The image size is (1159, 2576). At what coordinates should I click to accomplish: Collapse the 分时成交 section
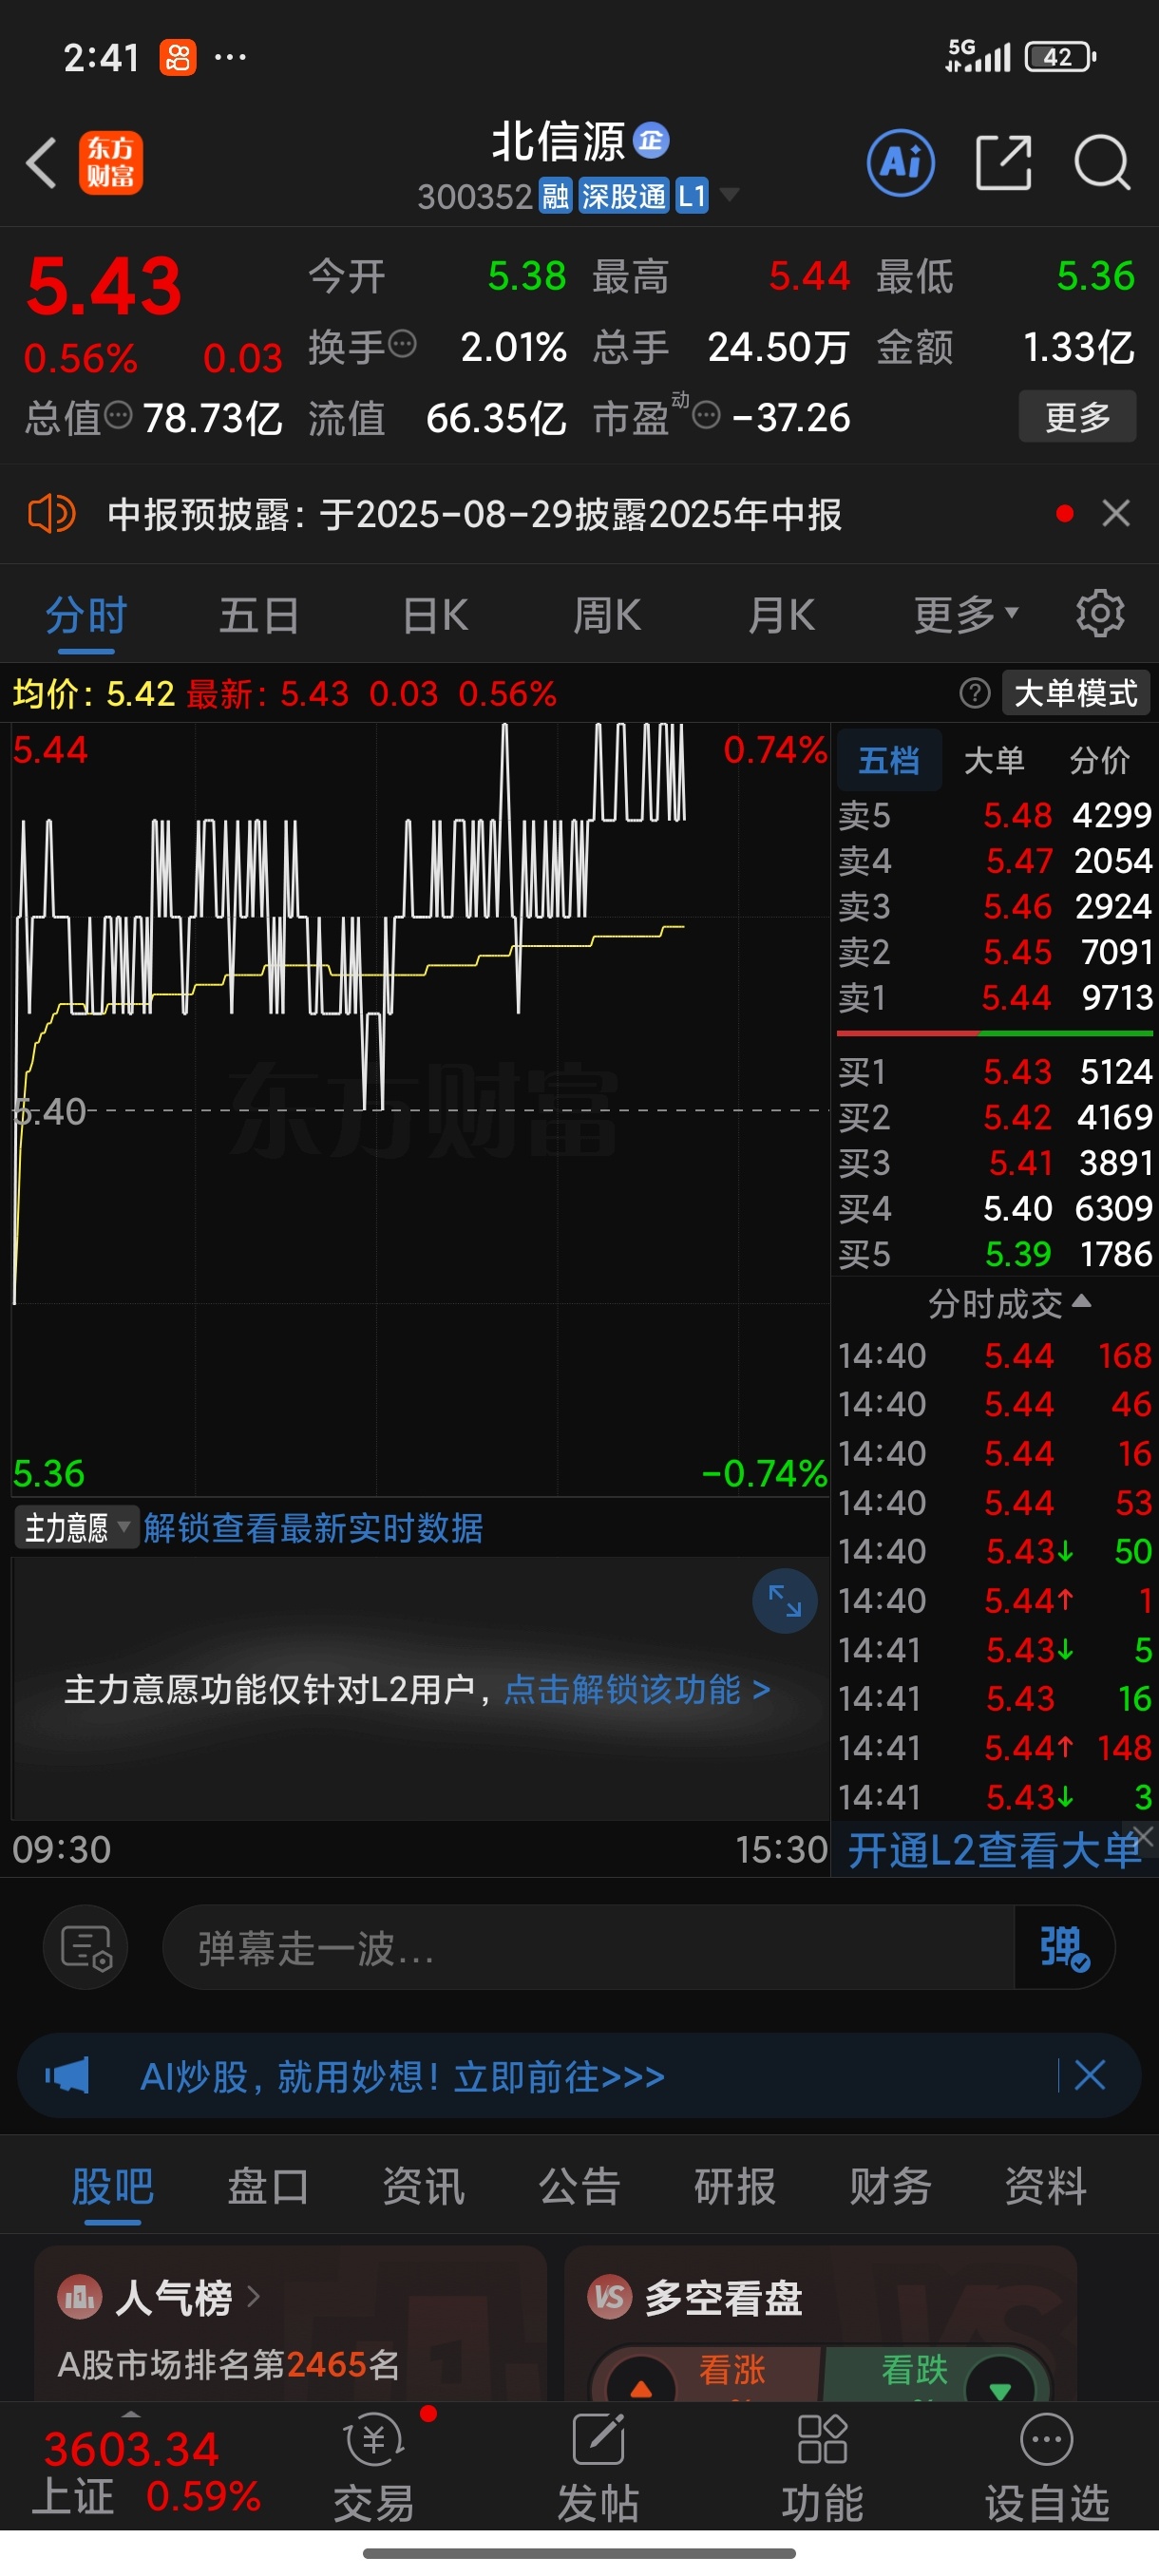tap(1010, 1303)
